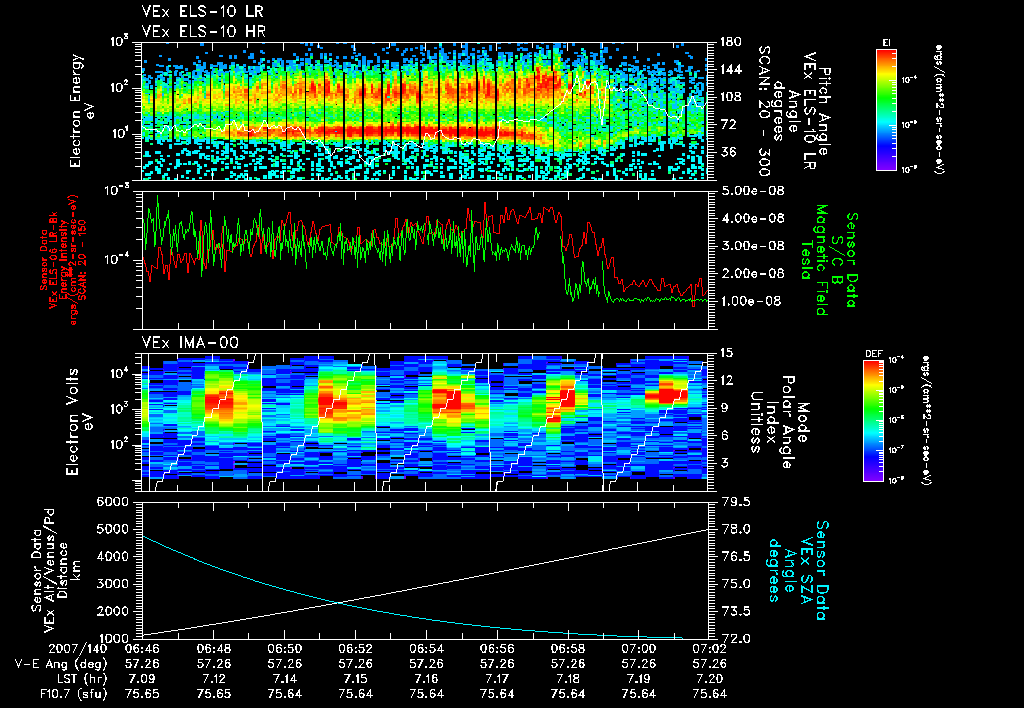Click the LST value 7.12
This screenshot has width=1024, height=708.
click(214, 679)
